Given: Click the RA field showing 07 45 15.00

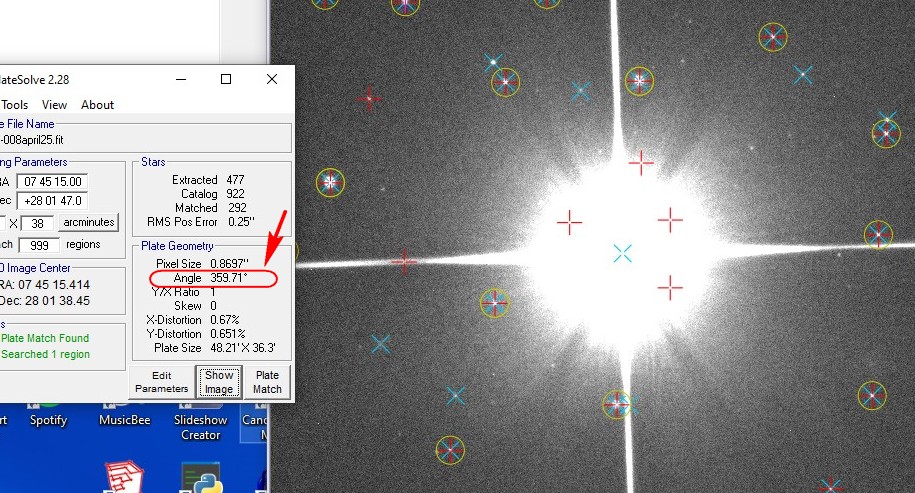Looking at the screenshot, I should (x=52, y=182).
